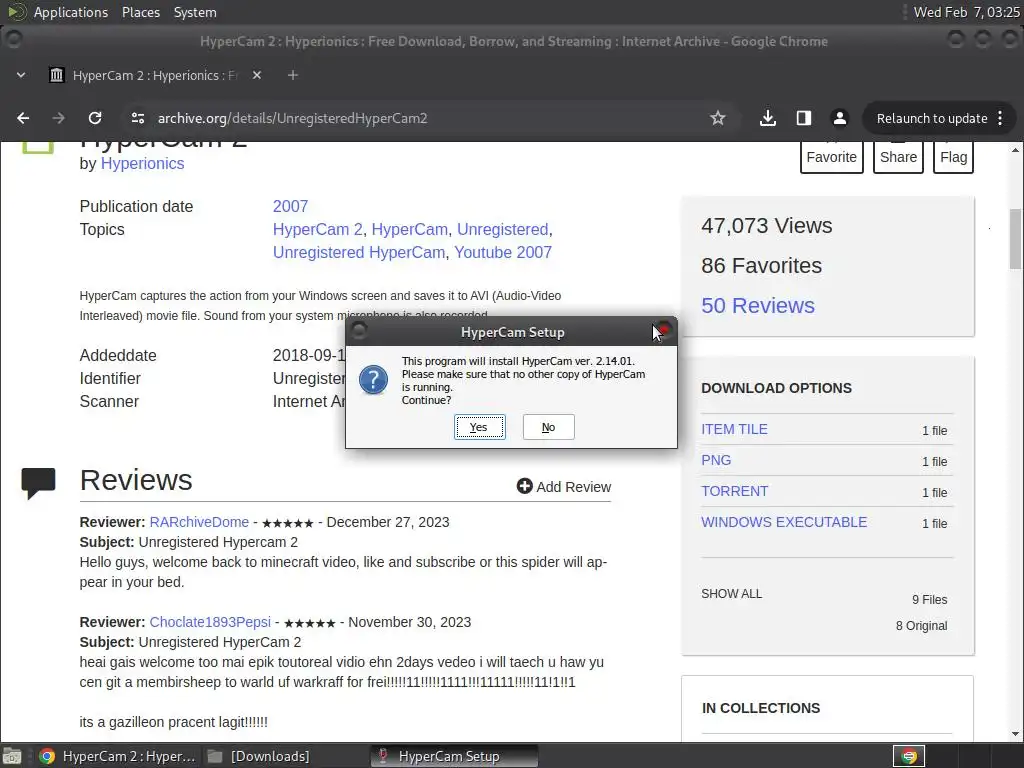The image size is (1024, 768).
Task: Open reviewer RARchiveDome profile
Action: [199, 522]
